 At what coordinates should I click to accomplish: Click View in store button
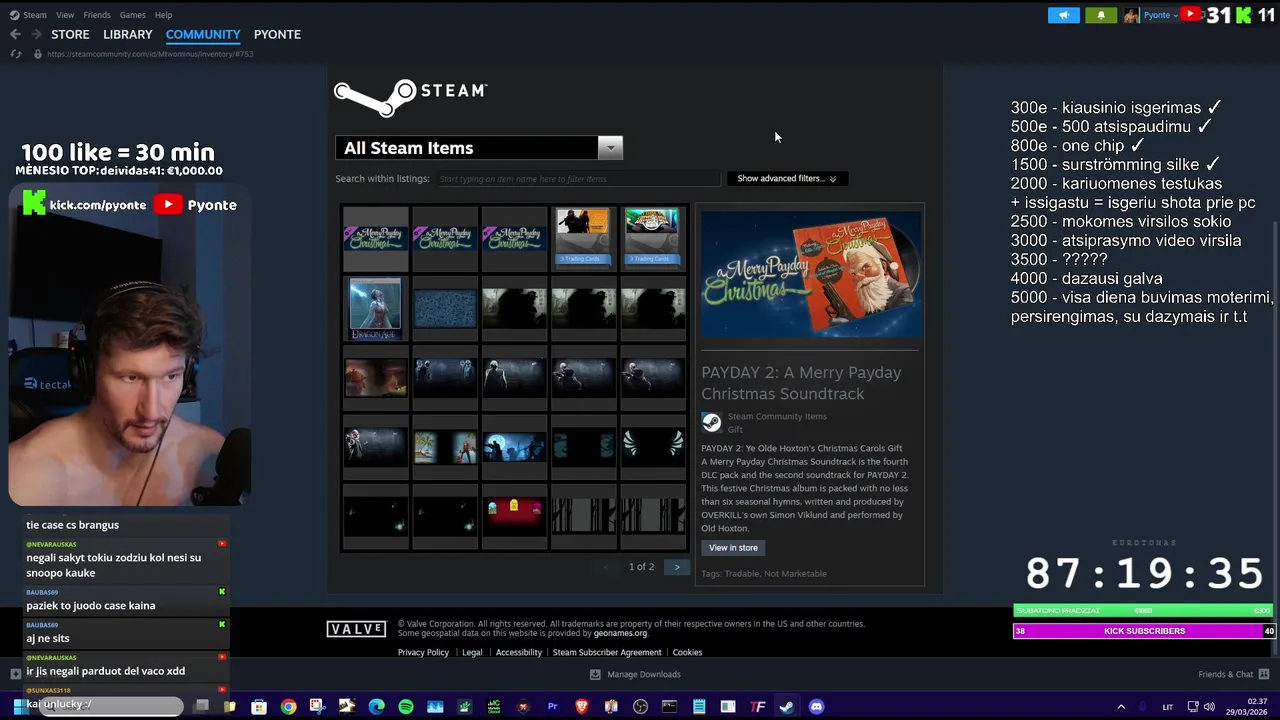coord(733,548)
